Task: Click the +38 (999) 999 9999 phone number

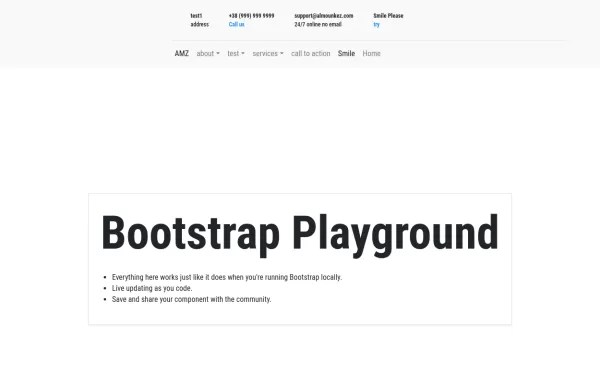Action: 251,16
